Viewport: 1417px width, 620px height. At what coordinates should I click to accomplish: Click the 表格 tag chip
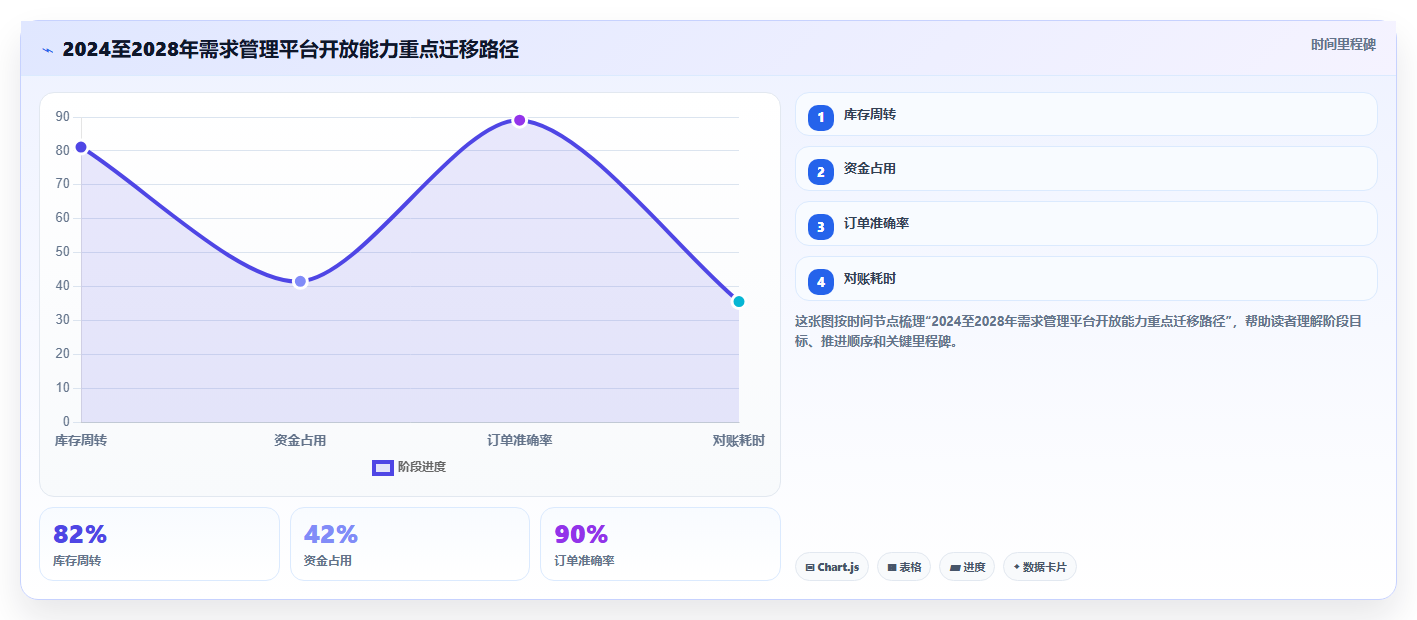(x=904, y=567)
